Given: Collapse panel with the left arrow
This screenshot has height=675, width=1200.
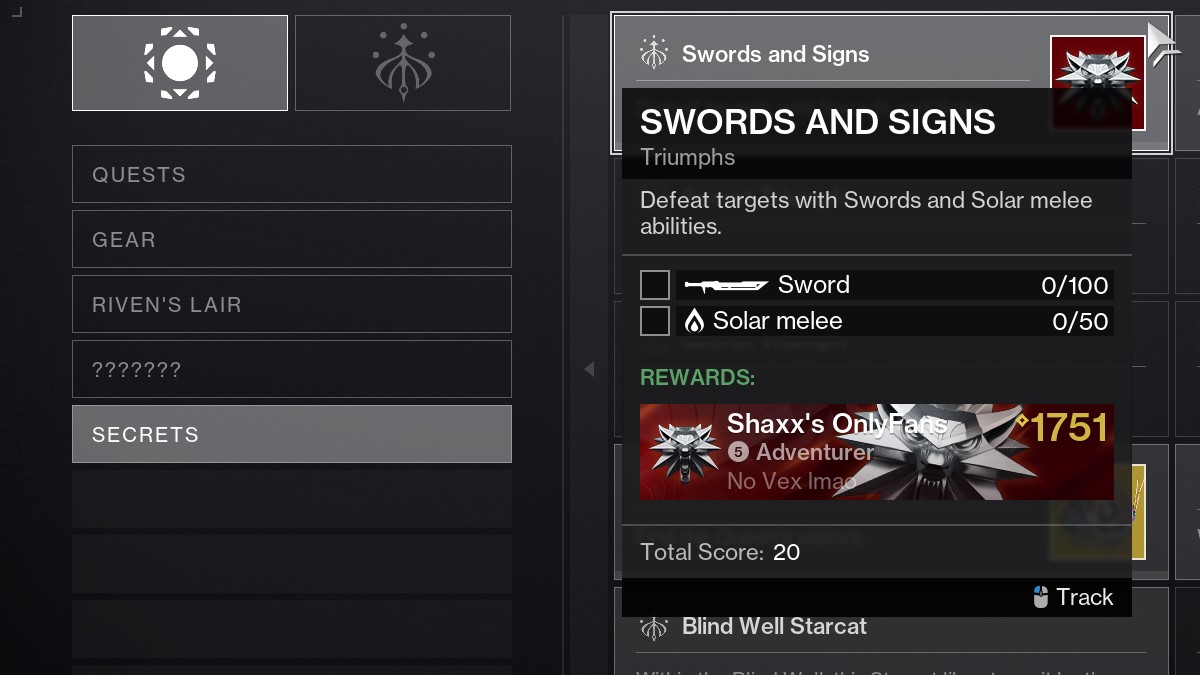Looking at the screenshot, I should [589, 369].
